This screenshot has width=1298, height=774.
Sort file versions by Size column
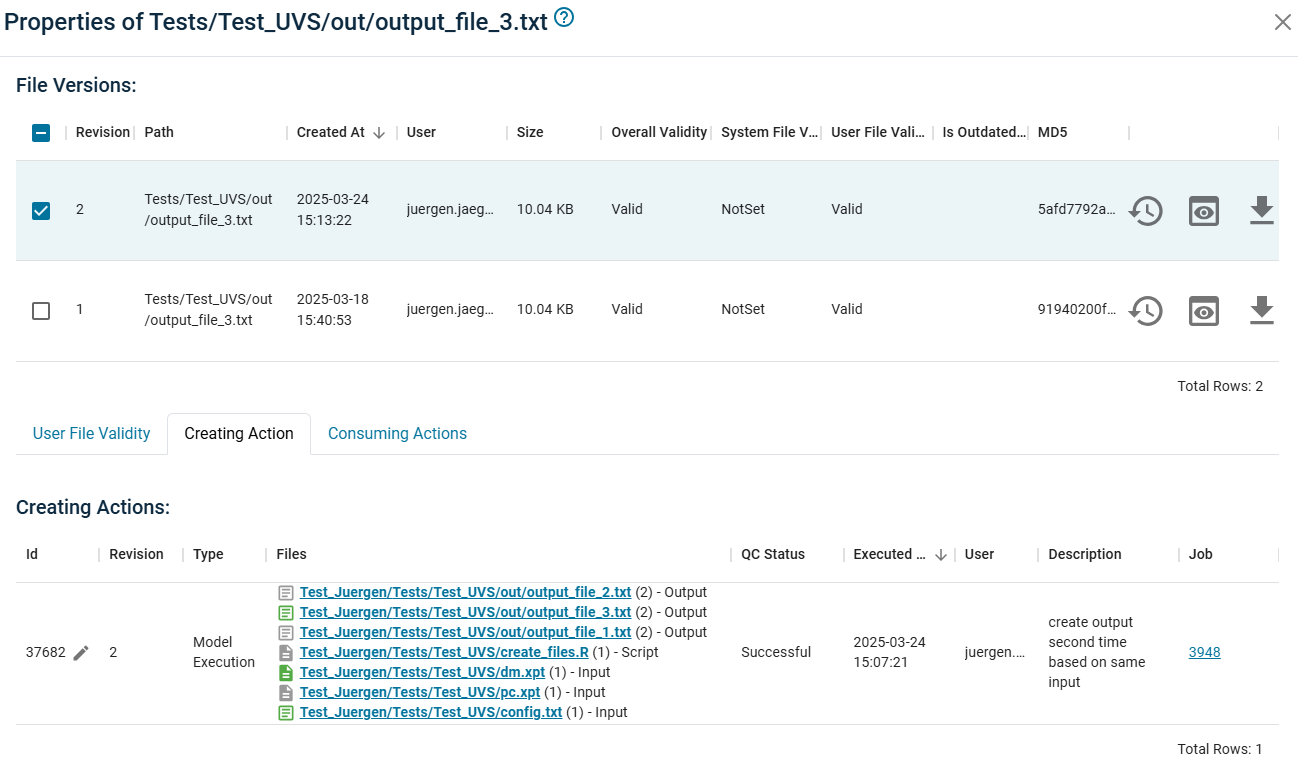click(x=530, y=133)
